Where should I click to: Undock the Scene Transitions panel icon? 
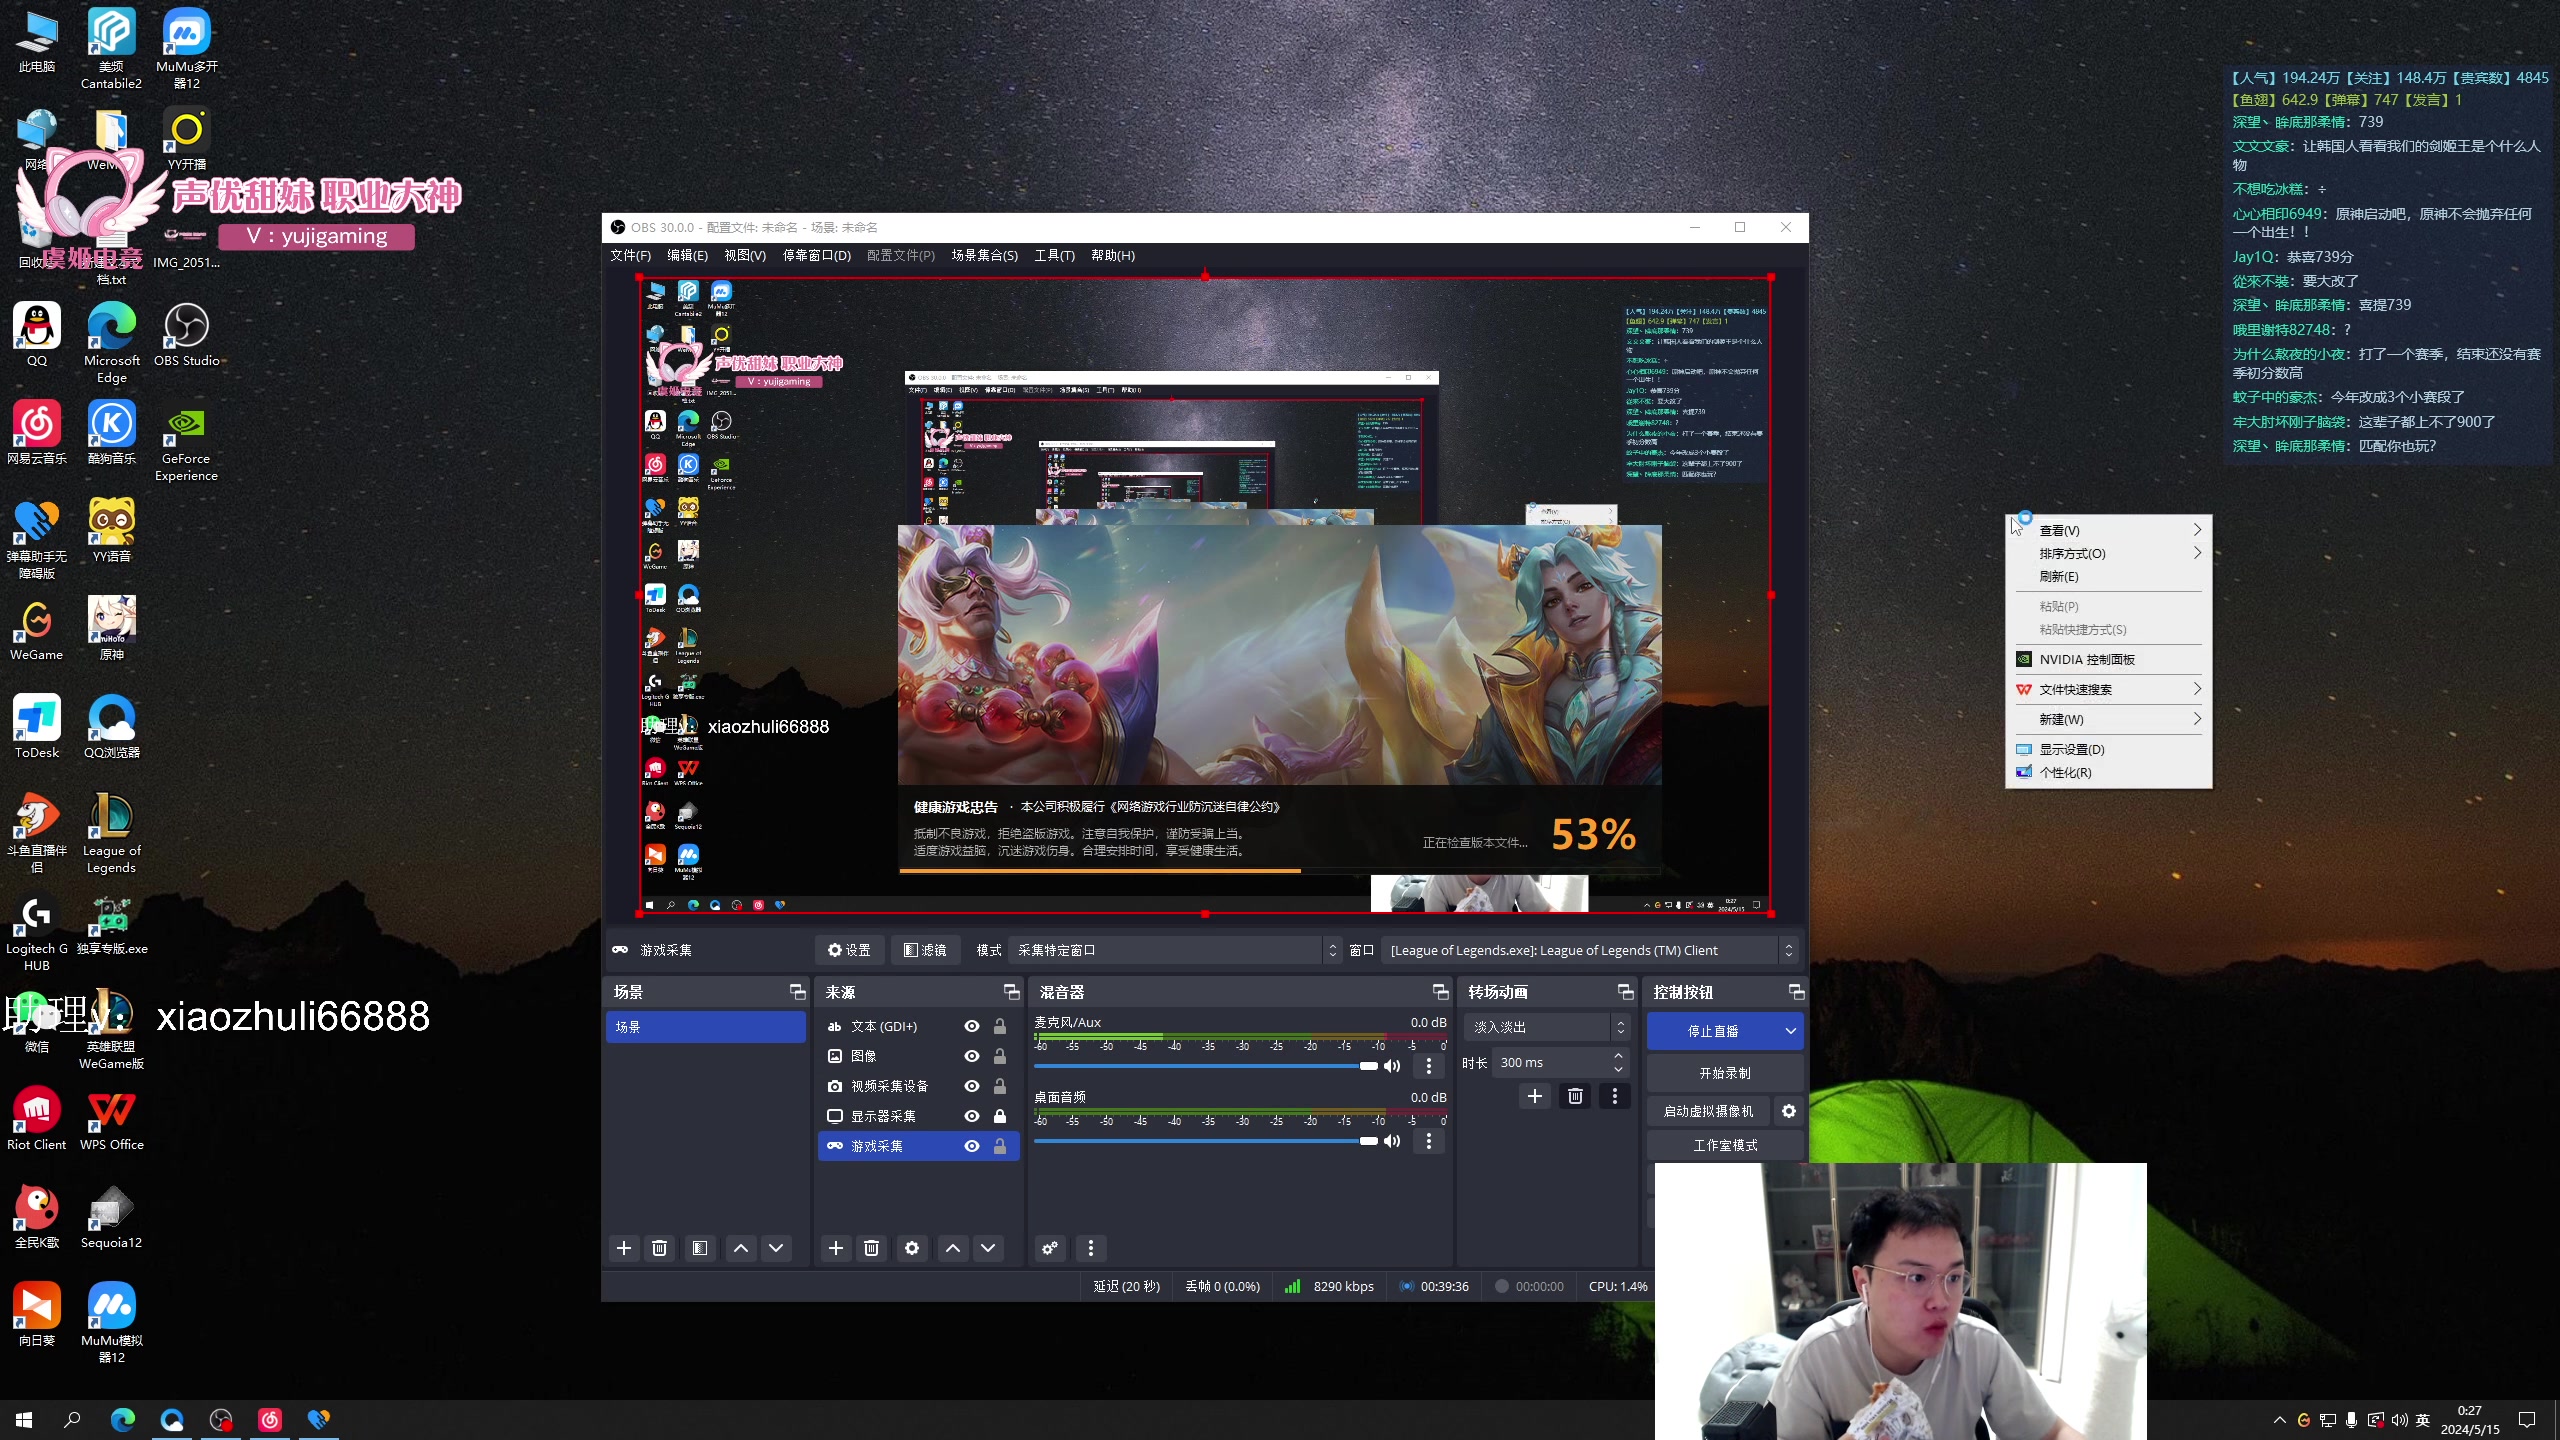coord(1625,992)
